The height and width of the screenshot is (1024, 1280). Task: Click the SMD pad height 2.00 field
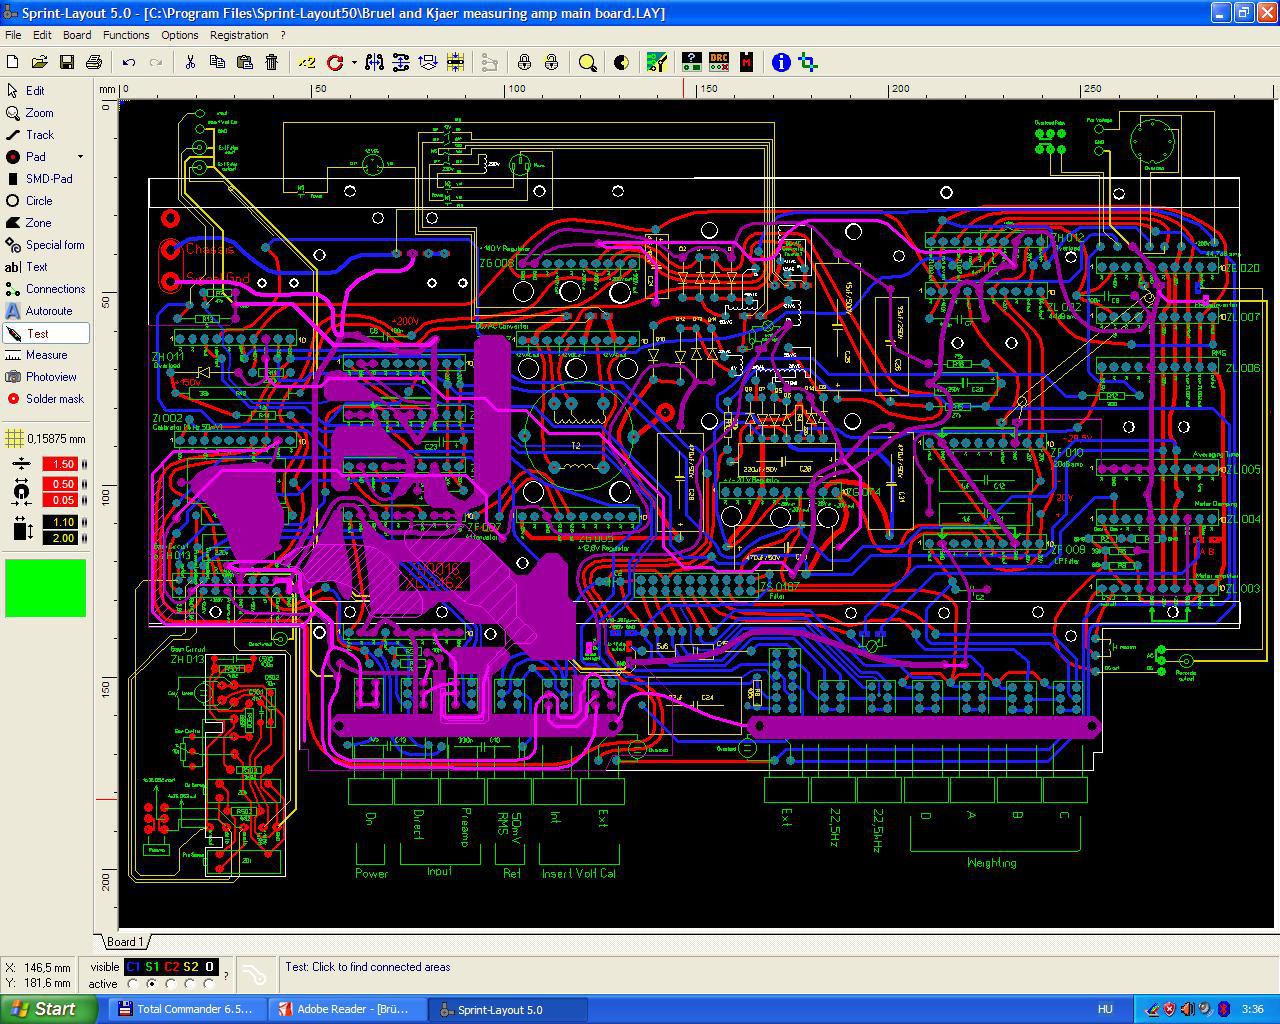click(60, 538)
